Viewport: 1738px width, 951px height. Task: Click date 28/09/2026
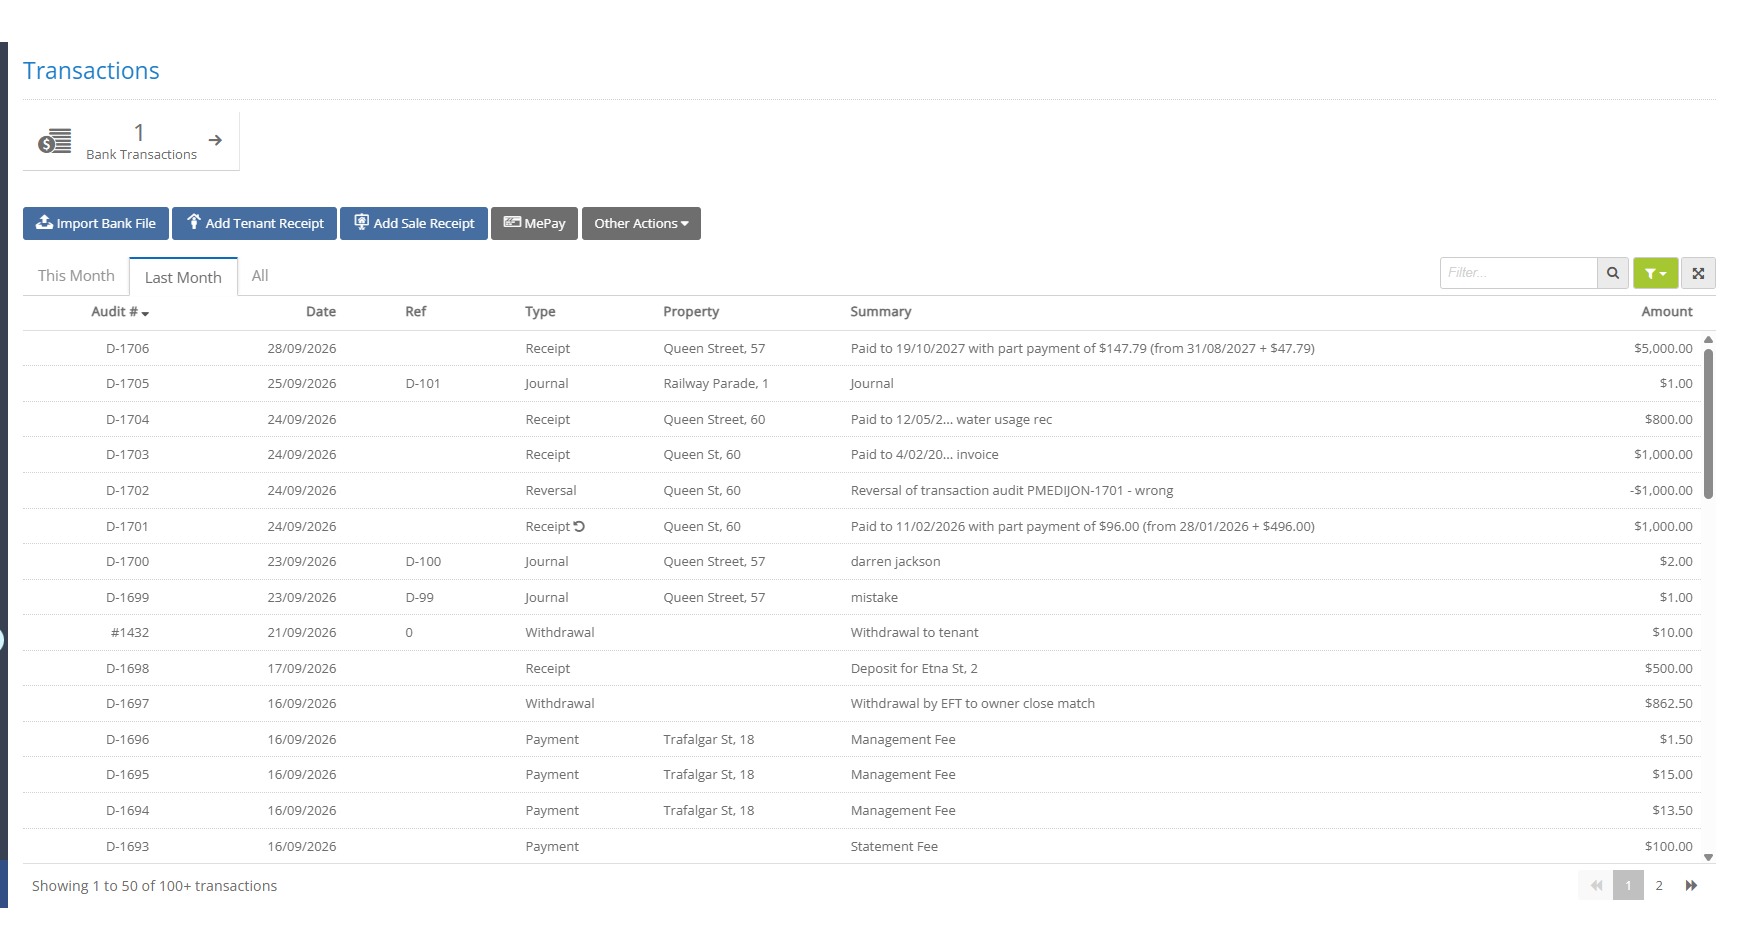click(x=302, y=349)
